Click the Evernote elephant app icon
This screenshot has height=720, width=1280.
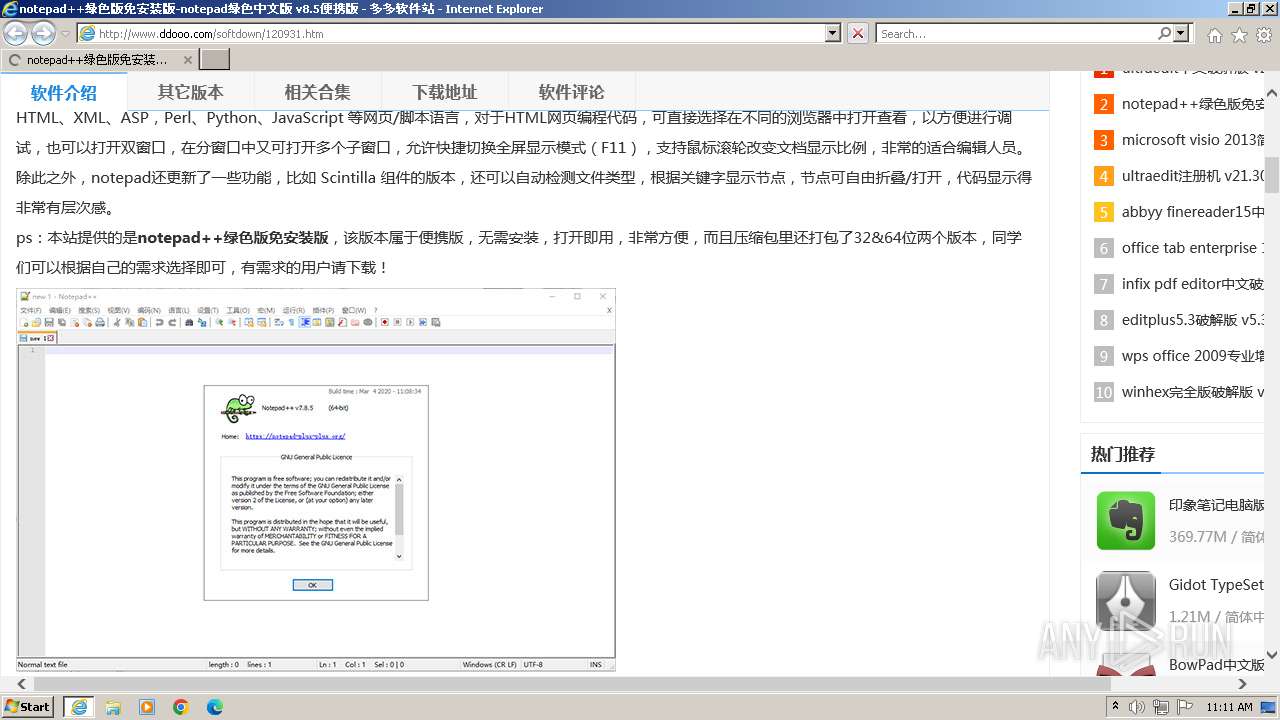[1126, 520]
